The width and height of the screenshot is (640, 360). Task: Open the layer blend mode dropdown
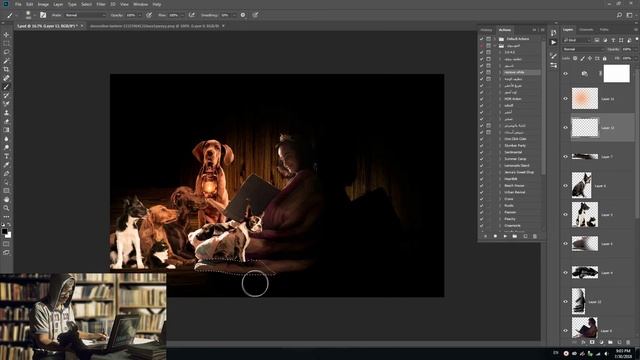[583, 49]
